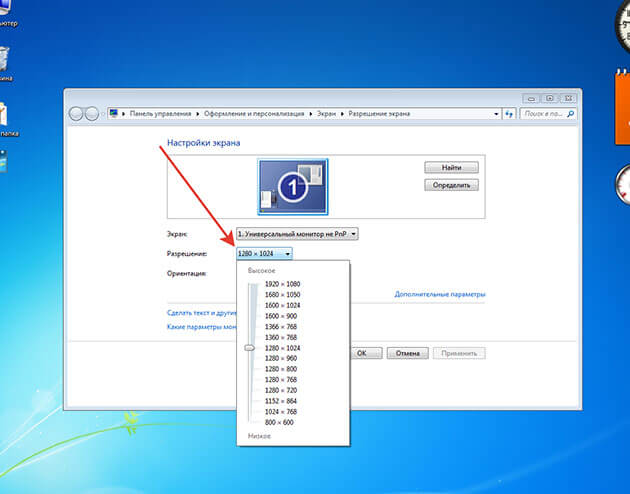Image resolution: width=630 pixels, height=494 pixels.
Task: Choose 1152 × 864 resolution
Action: click(x=280, y=401)
